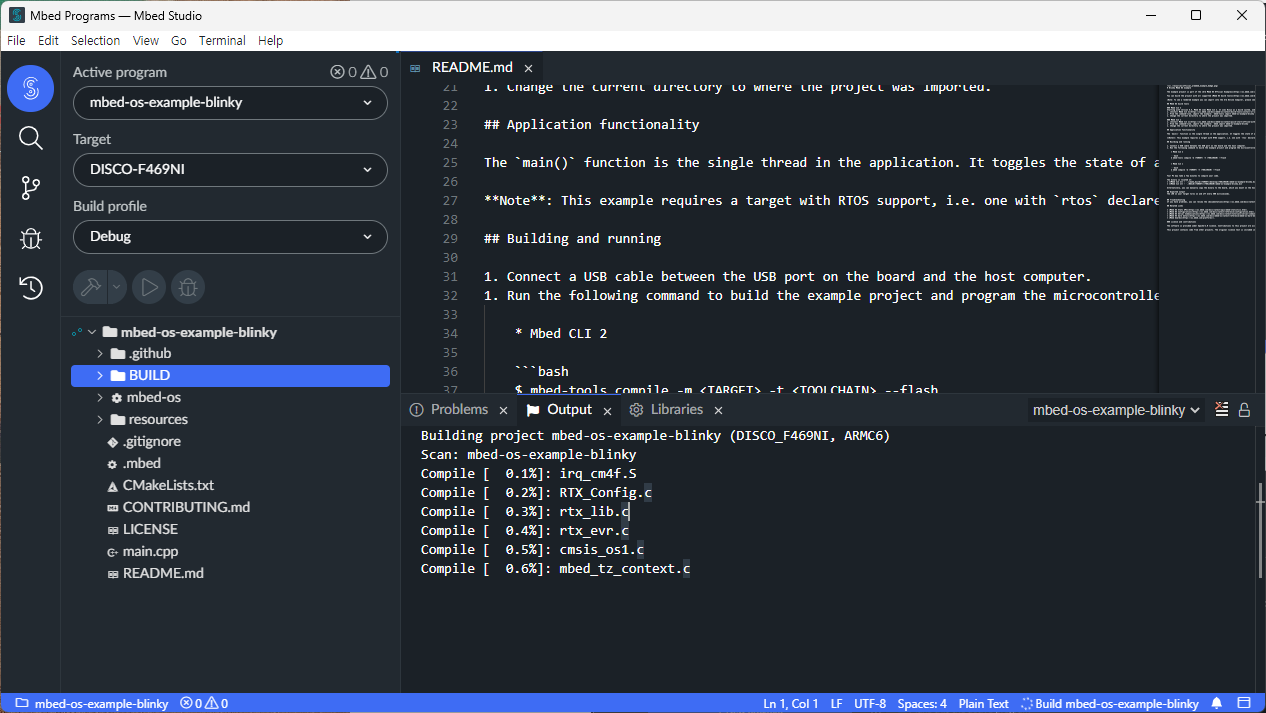Open the Active program dropdown
This screenshot has width=1266, height=713.
click(230, 102)
